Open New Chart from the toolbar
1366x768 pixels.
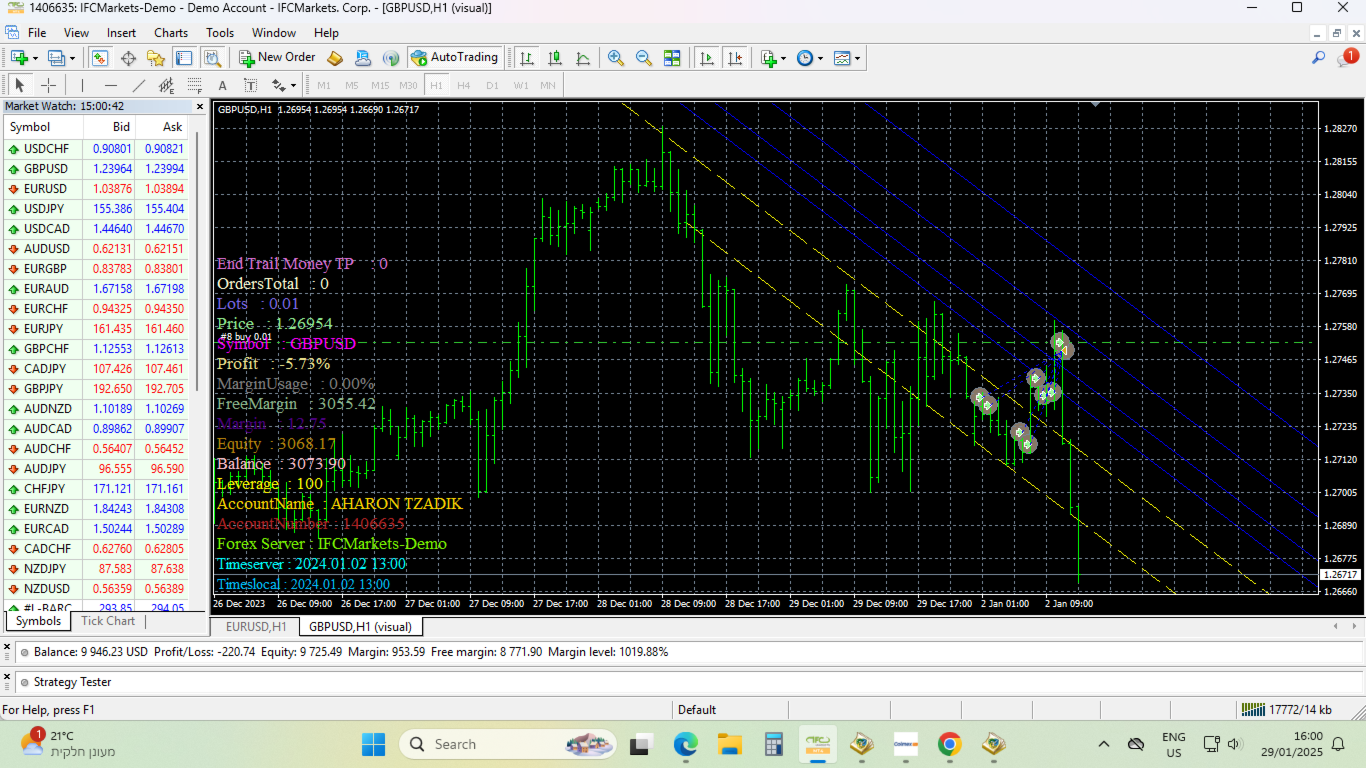click(x=18, y=58)
